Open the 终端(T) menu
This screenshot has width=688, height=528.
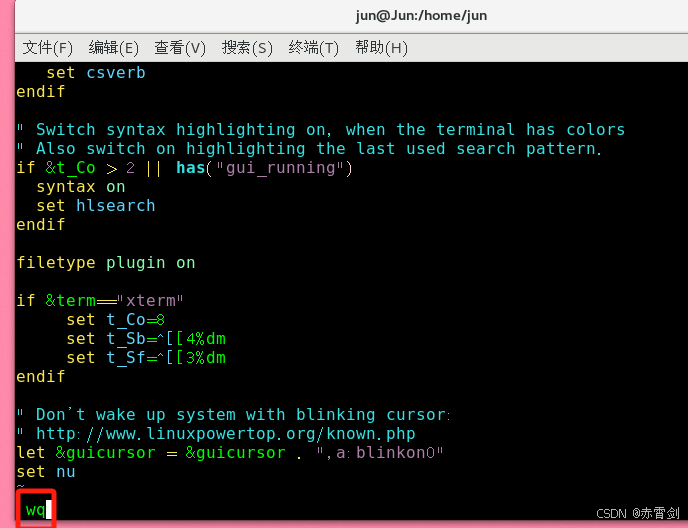(x=314, y=47)
